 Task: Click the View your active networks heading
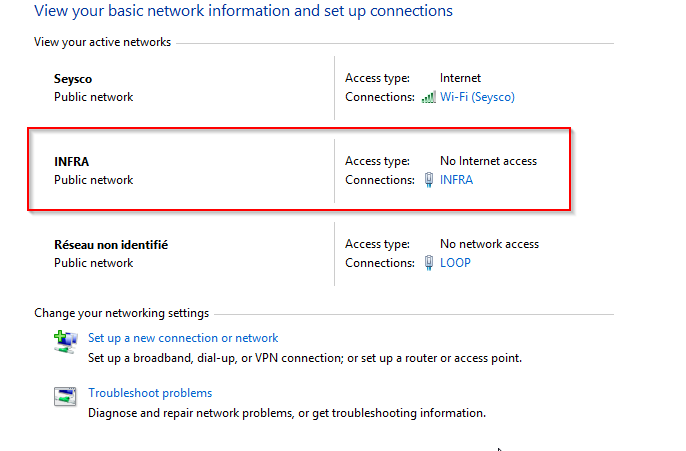[x=102, y=42]
